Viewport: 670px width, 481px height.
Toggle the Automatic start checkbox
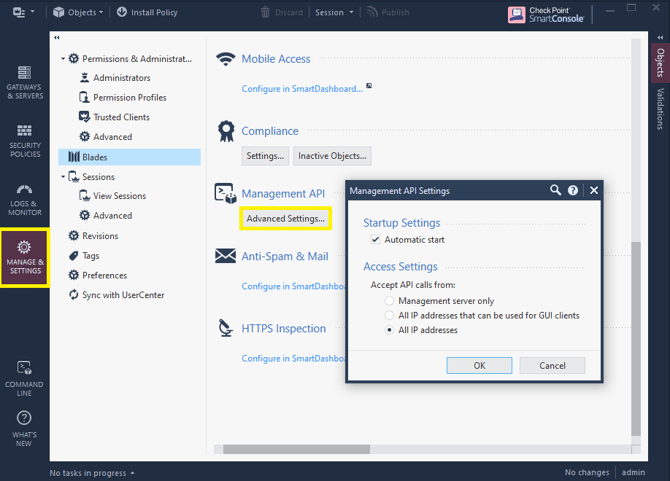[x=376, y=240]
